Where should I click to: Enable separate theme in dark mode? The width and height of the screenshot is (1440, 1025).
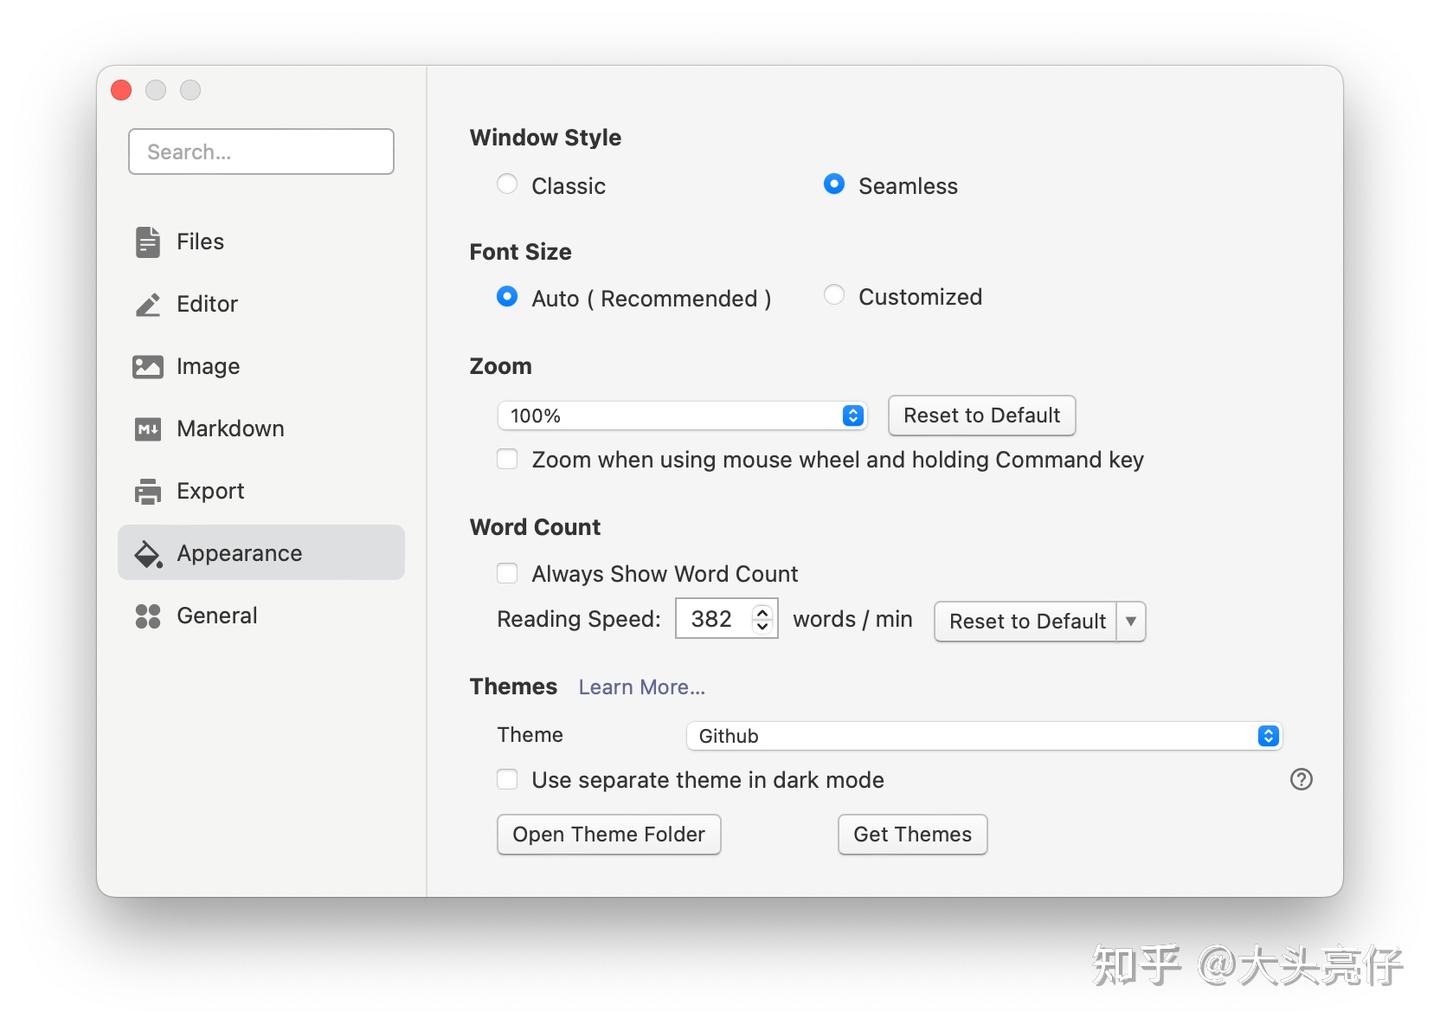click(507, 779)
